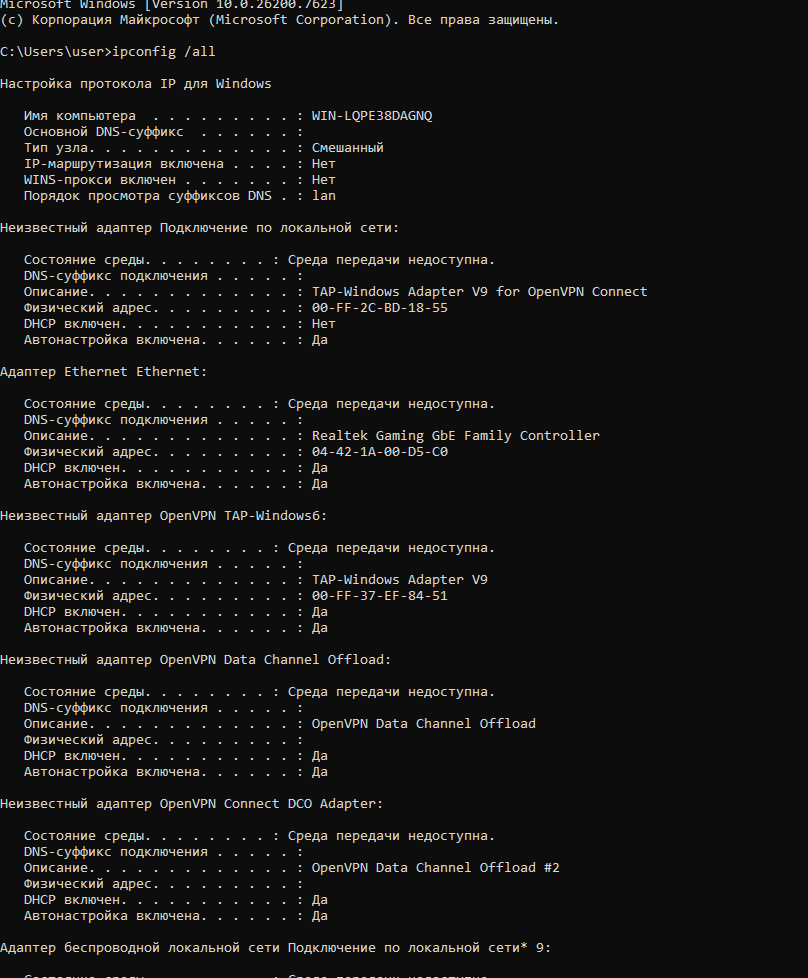Click the Microsoft Corporation copyright line
The height and width of the screenshot is (978, 808).
coord(280,19)
